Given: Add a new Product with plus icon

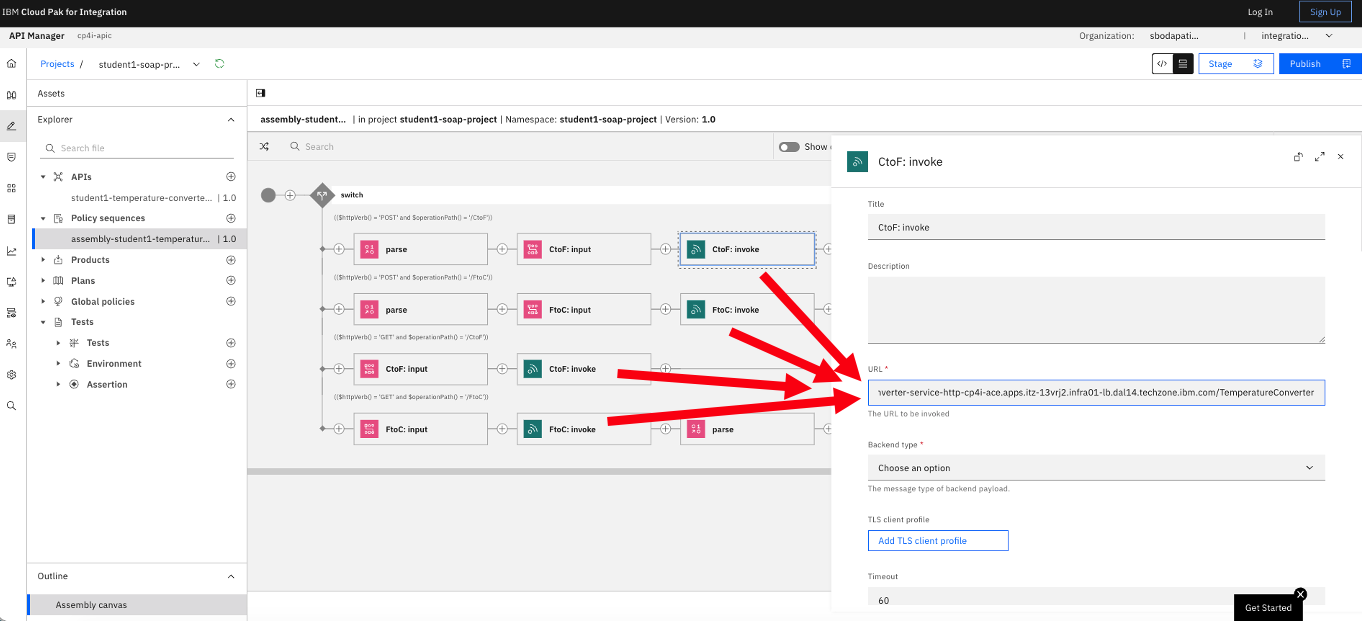Looking at the screenshot, I should [x=231, y=260].
